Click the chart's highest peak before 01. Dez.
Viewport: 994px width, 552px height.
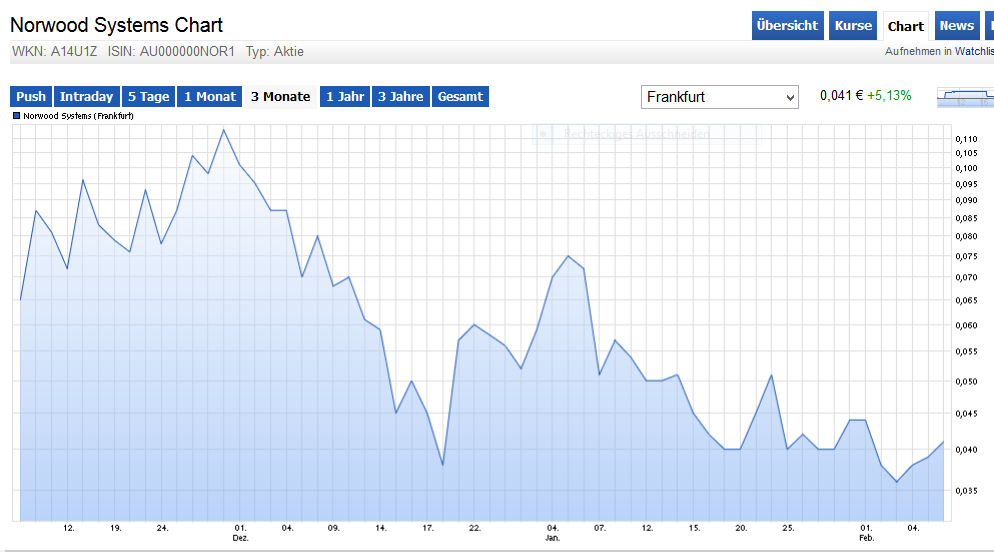(x=224, y=130)
